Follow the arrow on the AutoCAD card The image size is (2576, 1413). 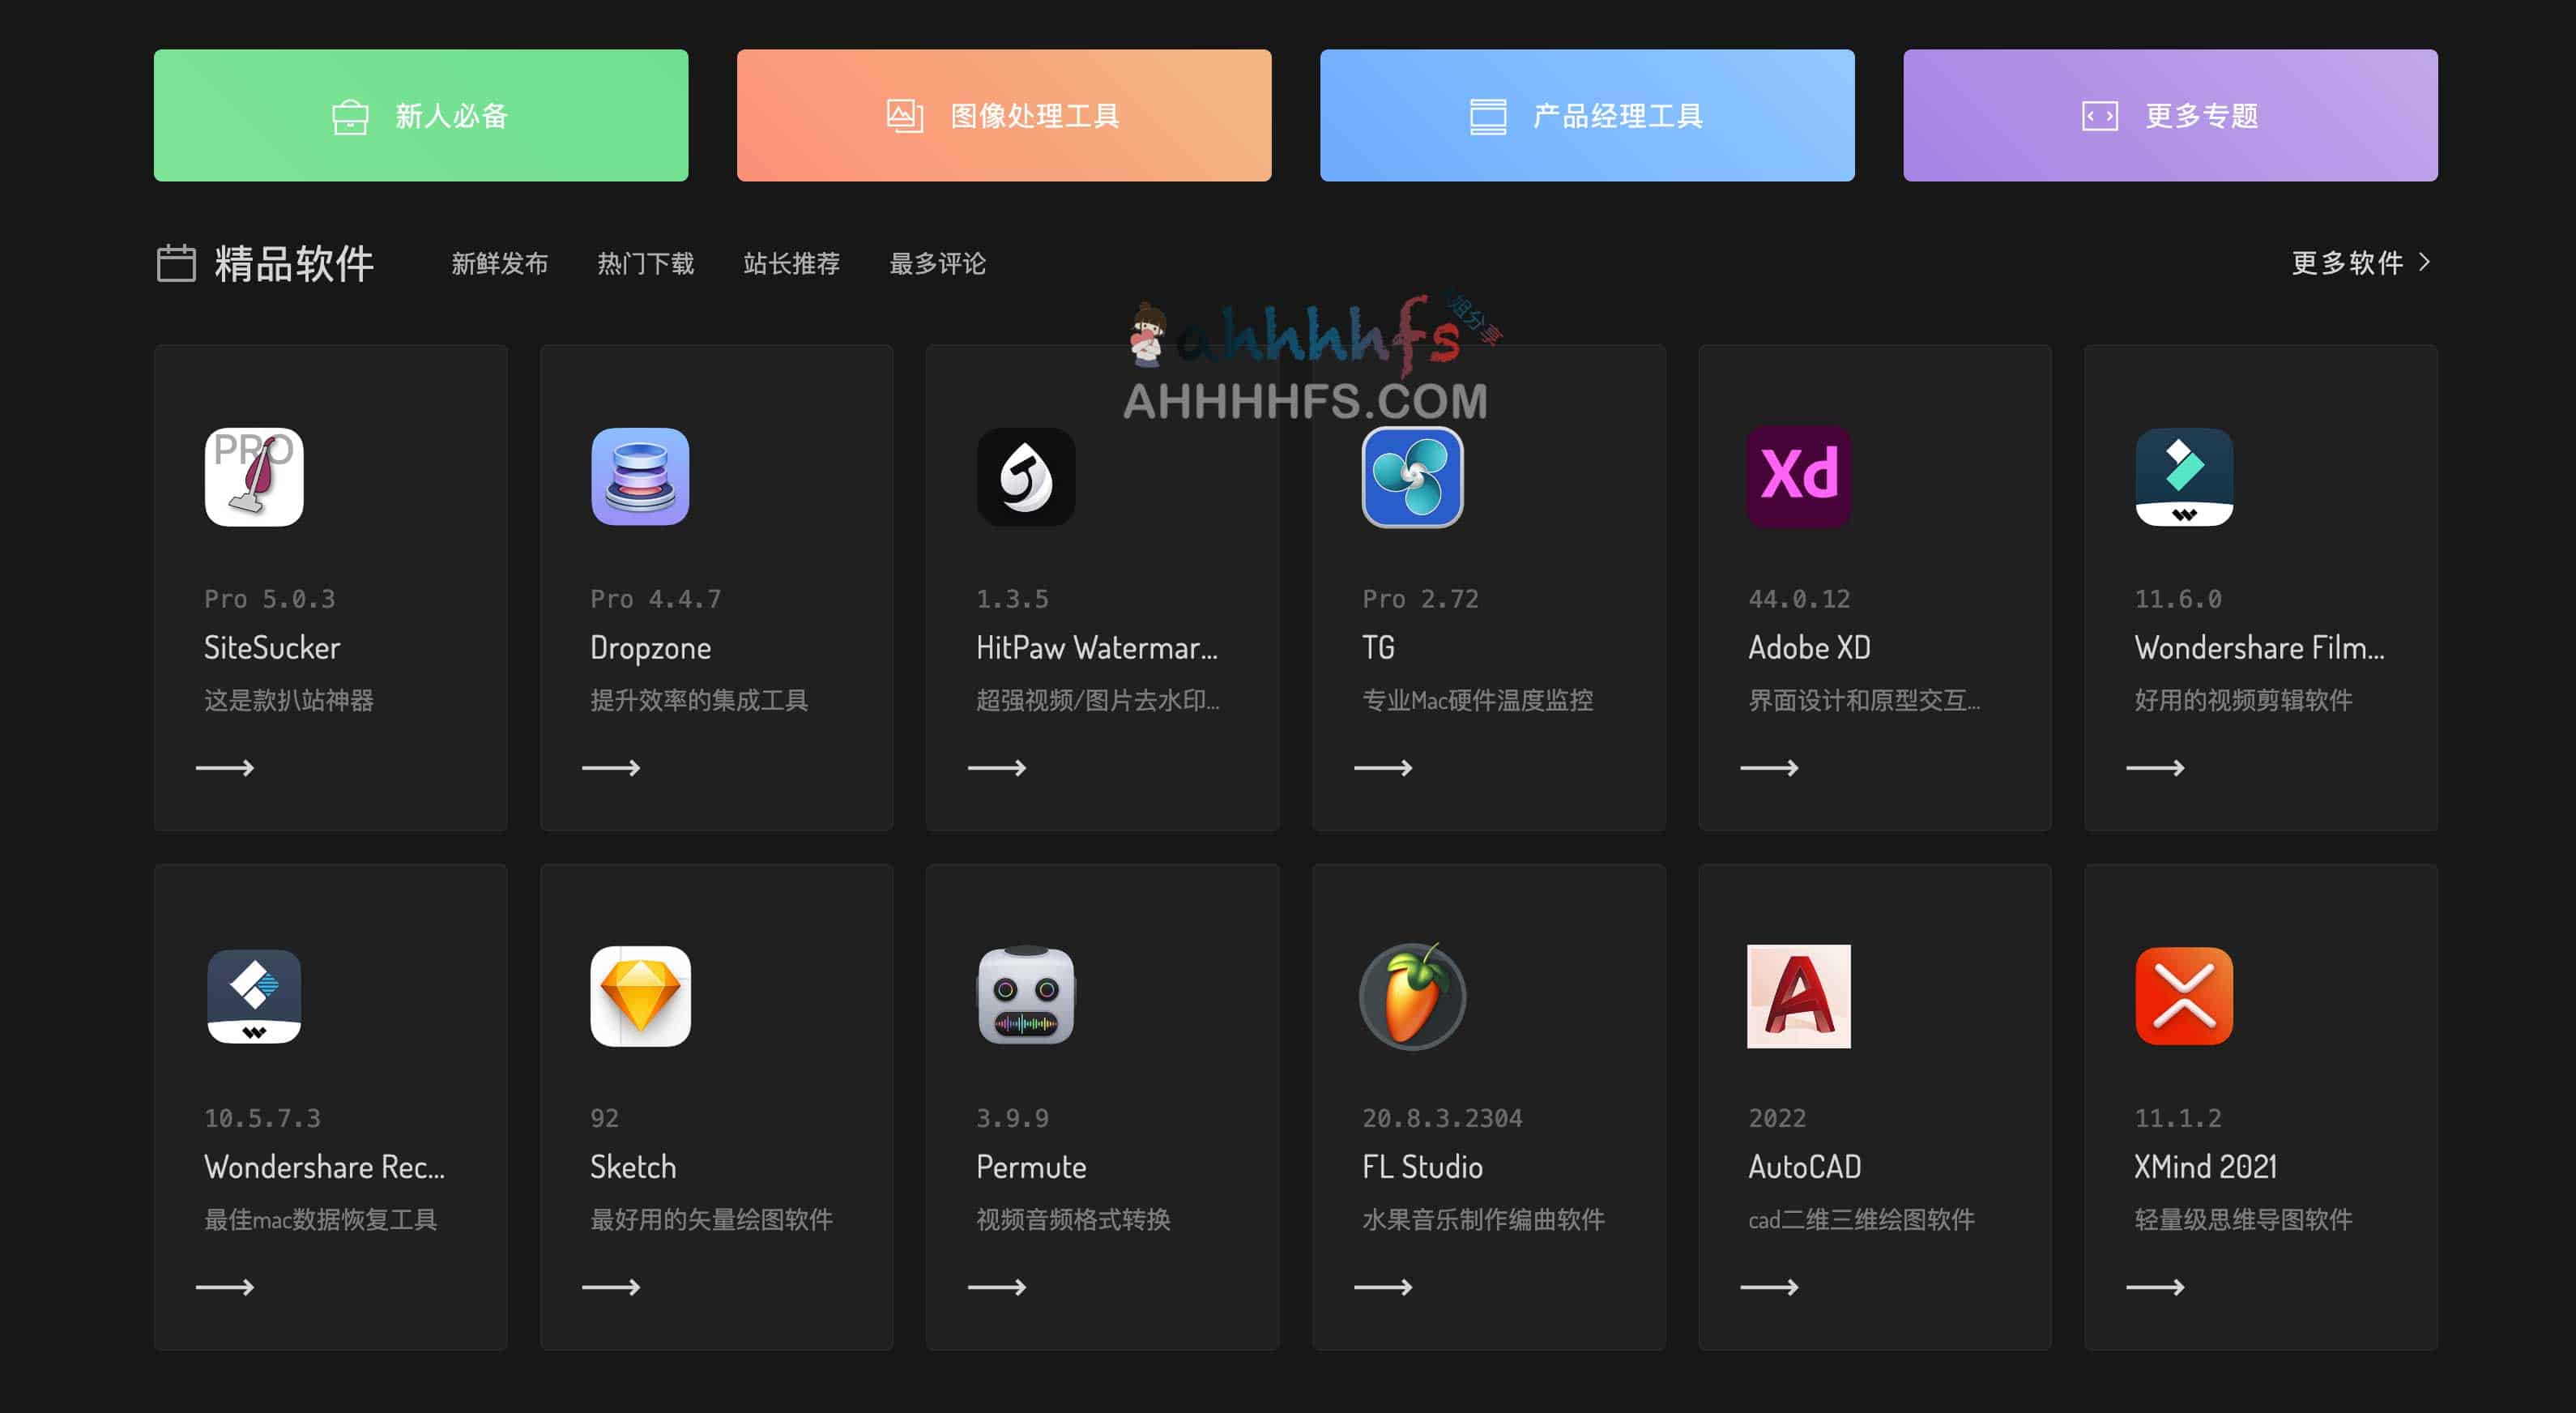pos(1769,1287)
